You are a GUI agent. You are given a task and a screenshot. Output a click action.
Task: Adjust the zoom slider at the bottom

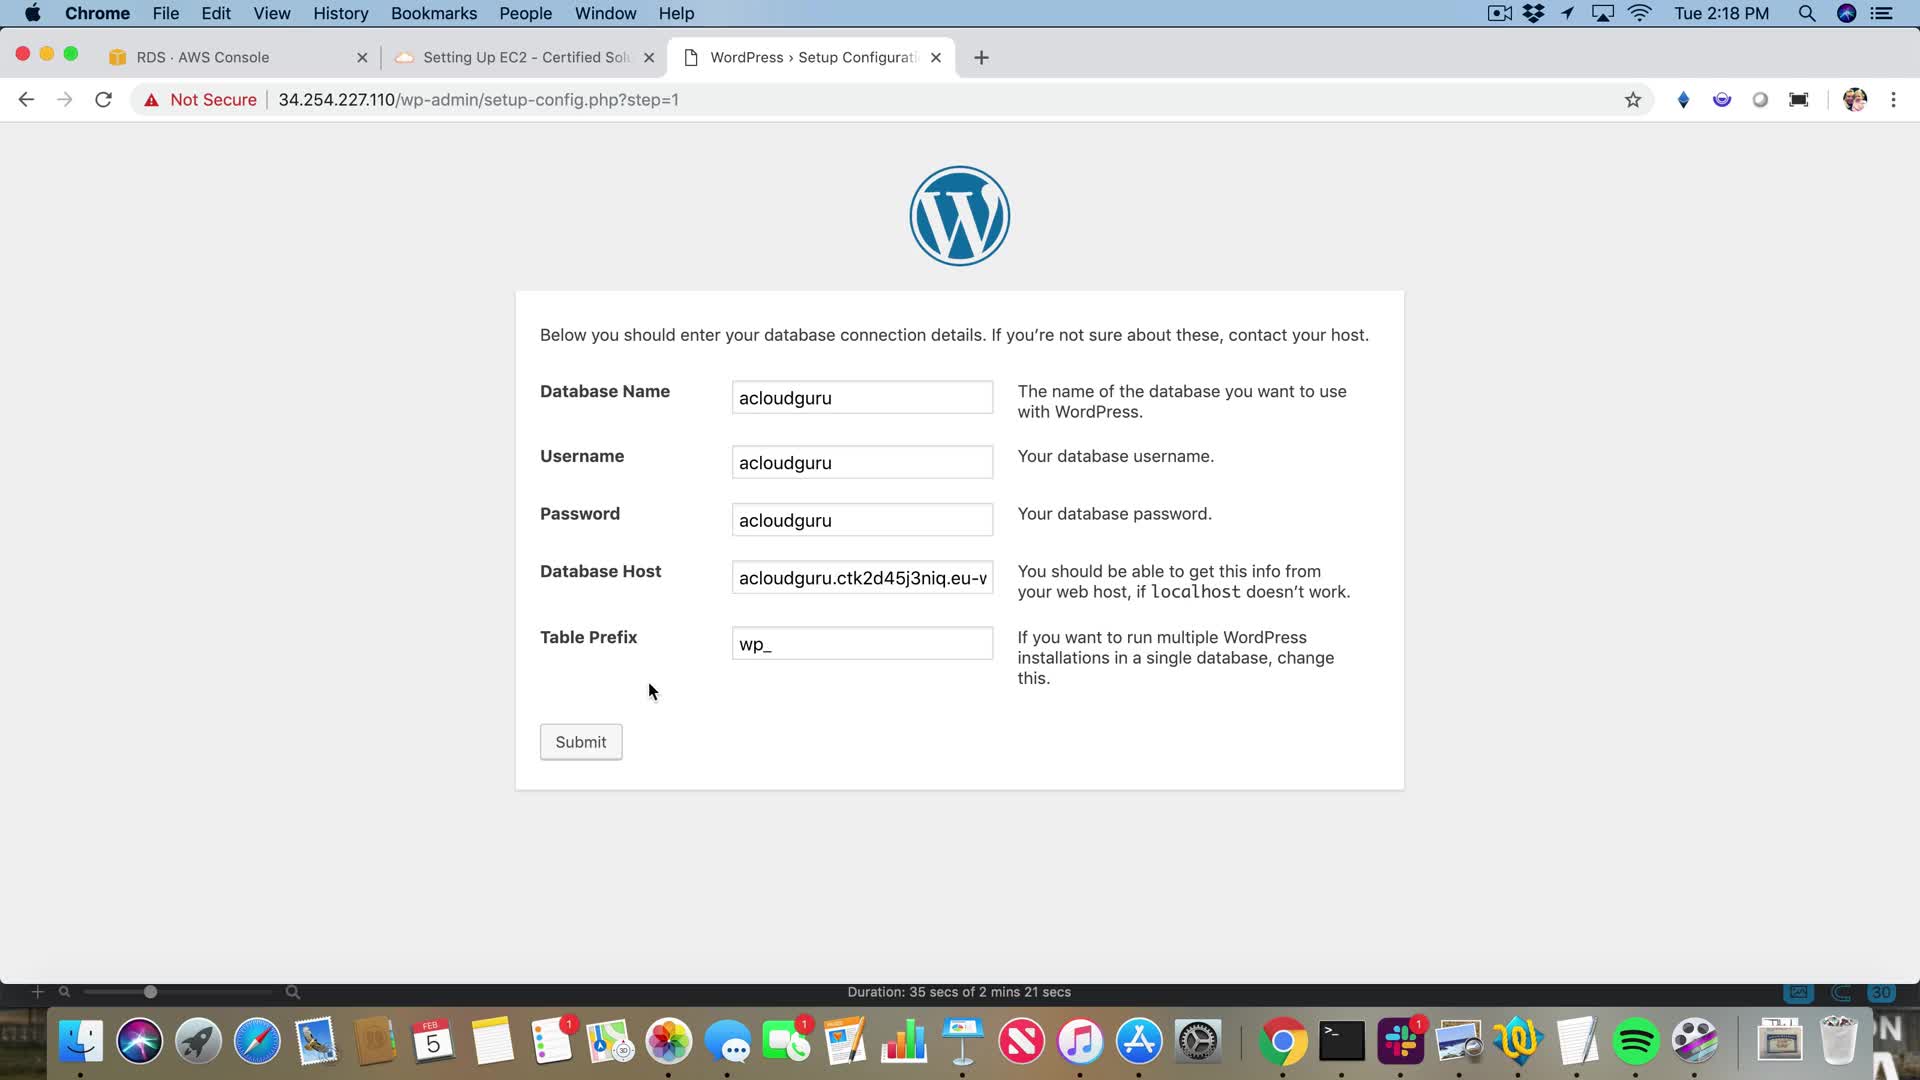point(150,992)
